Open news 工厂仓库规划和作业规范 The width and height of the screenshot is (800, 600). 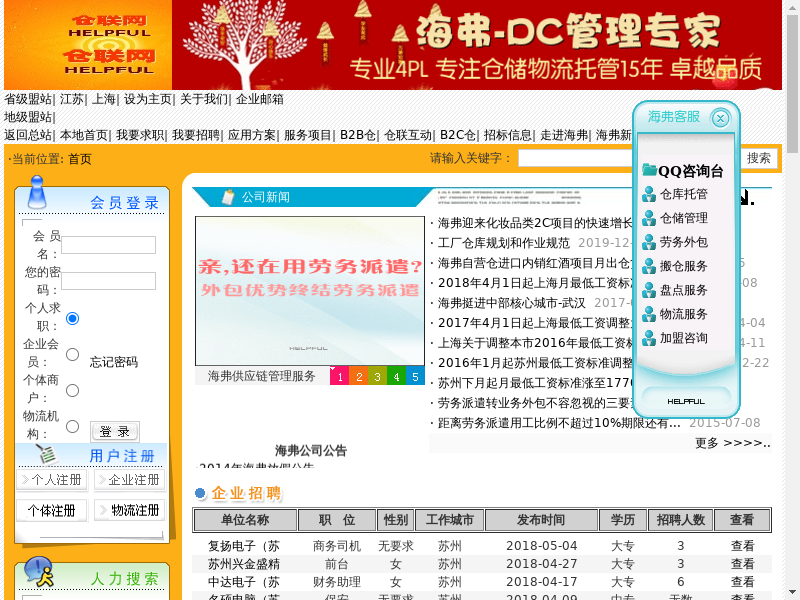[x=504, y=243]
